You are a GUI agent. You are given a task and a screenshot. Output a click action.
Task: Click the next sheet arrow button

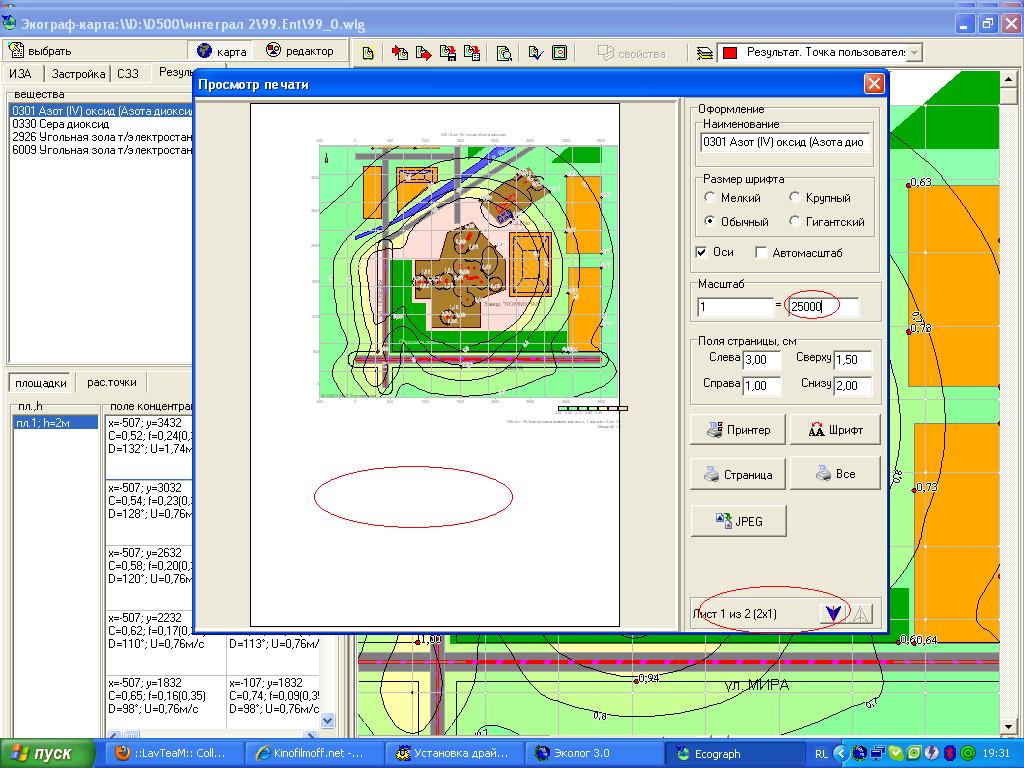pyautogui.click(x=832, y=613)
